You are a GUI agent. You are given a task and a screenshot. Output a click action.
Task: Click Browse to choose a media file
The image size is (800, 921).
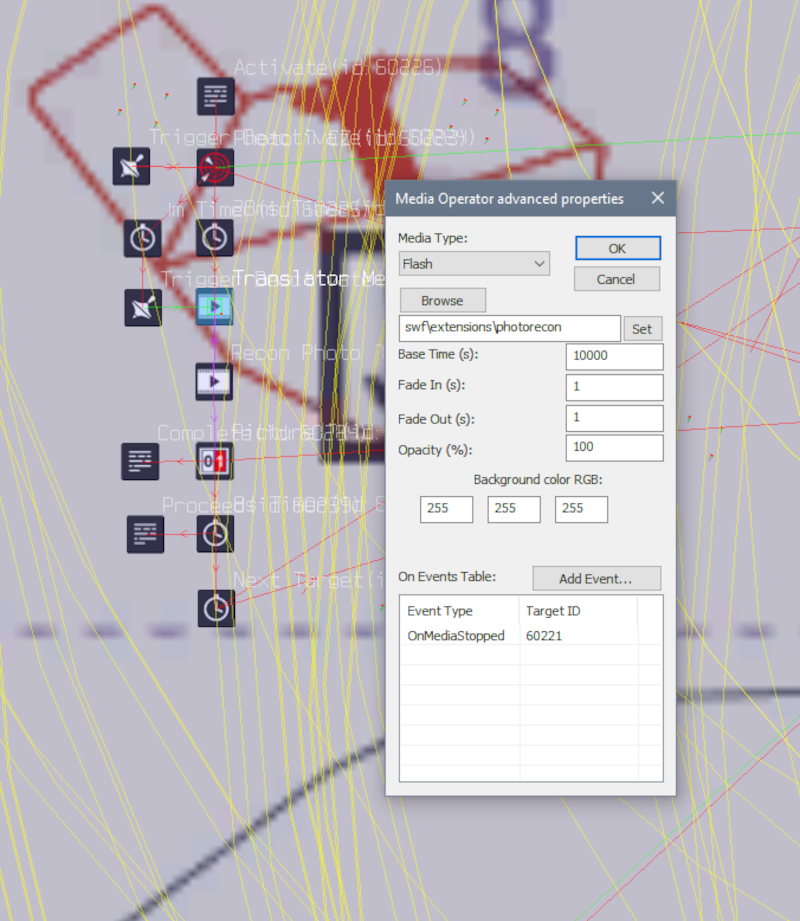tap(443, 300)
